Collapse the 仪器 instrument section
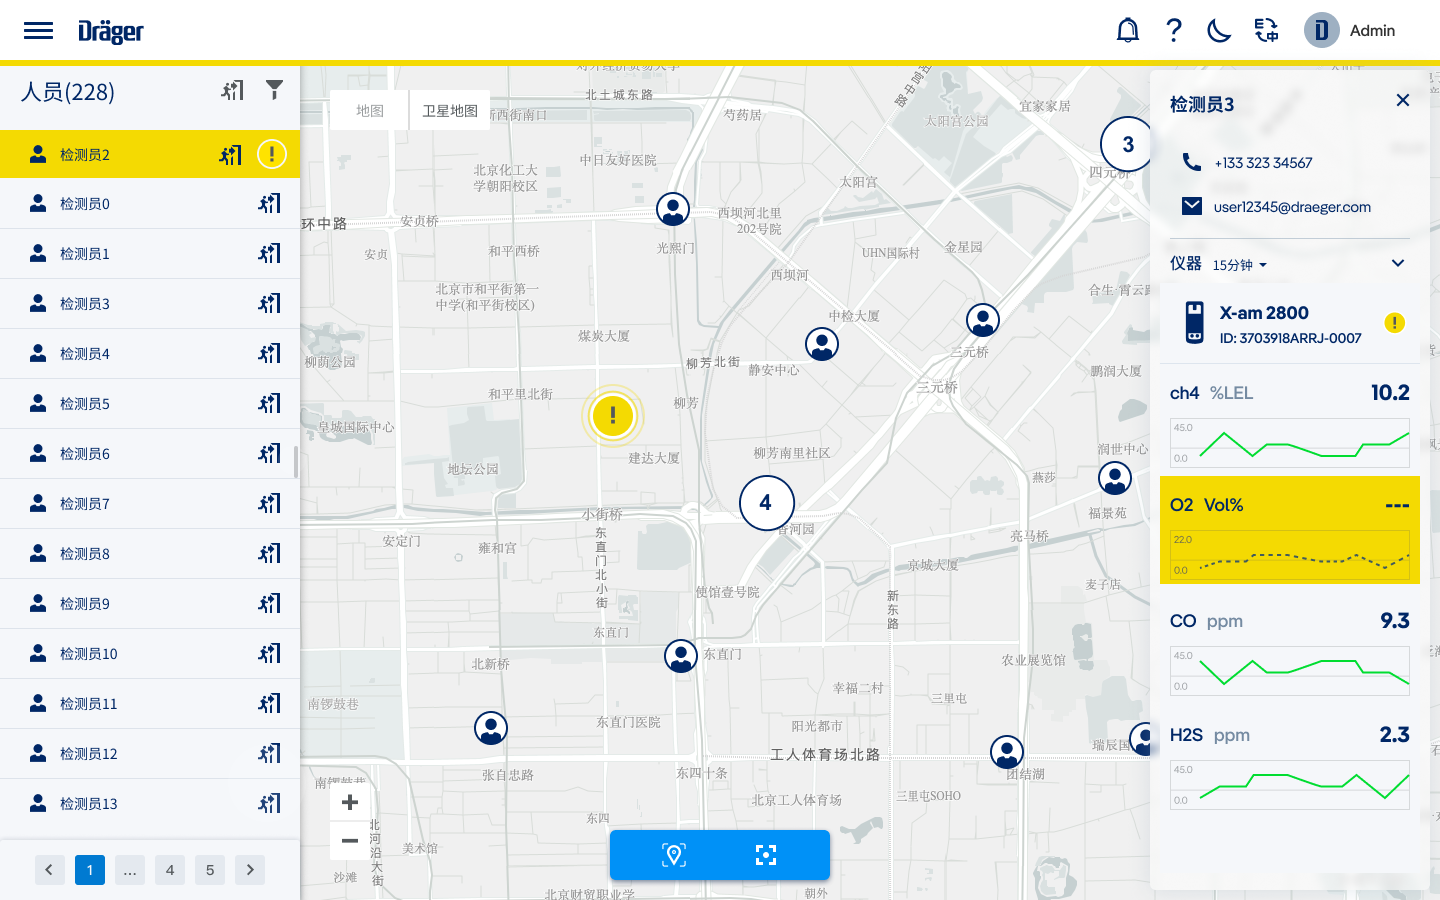Screen dimensions: 1440x900 (x=1397, y=264)
